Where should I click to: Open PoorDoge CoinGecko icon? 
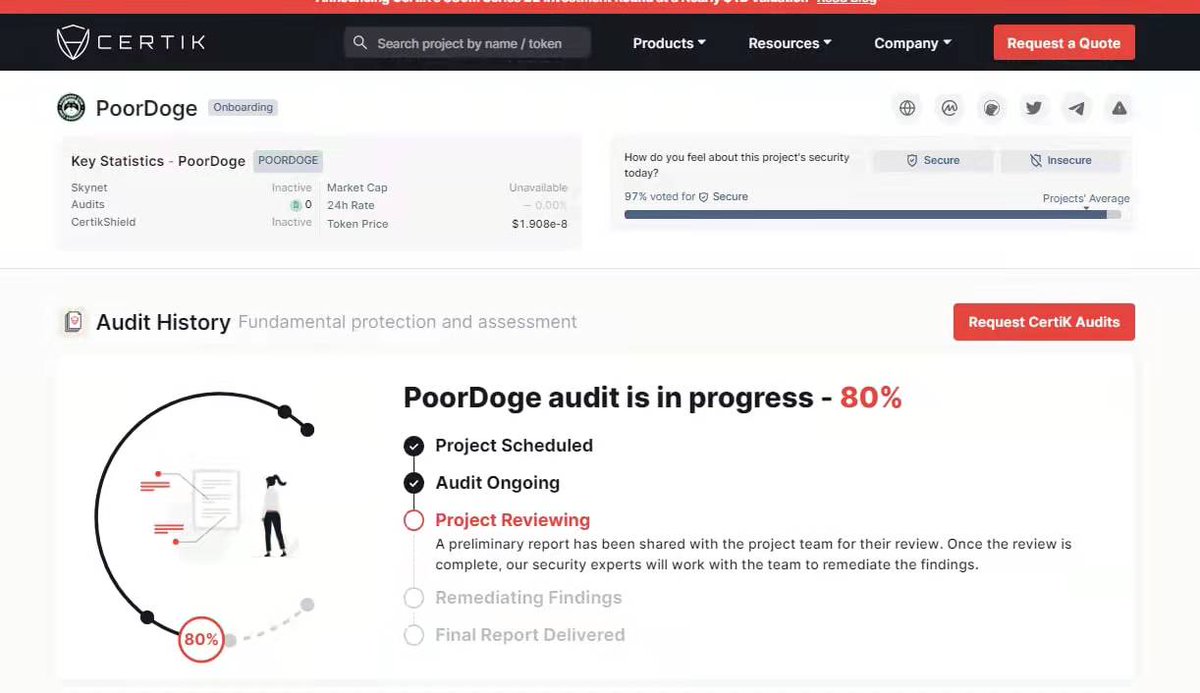coord(991,108)
